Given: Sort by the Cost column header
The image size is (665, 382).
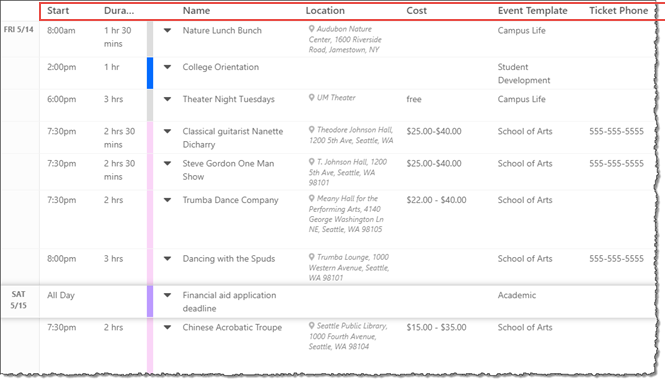Looking at the screenshot, I should point(416,11).
